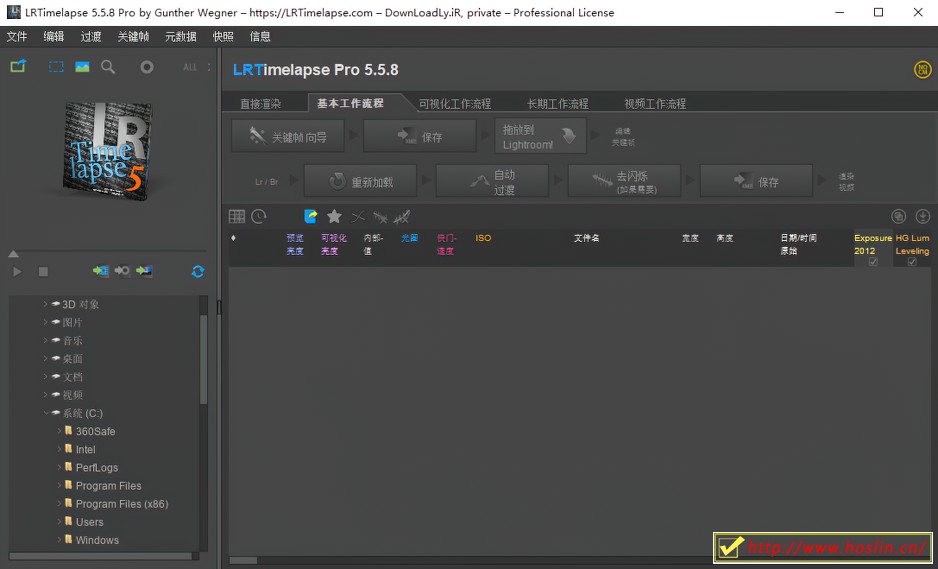938x569 pixels.
Task: Click the star rating icon
Action: (334, 216)
